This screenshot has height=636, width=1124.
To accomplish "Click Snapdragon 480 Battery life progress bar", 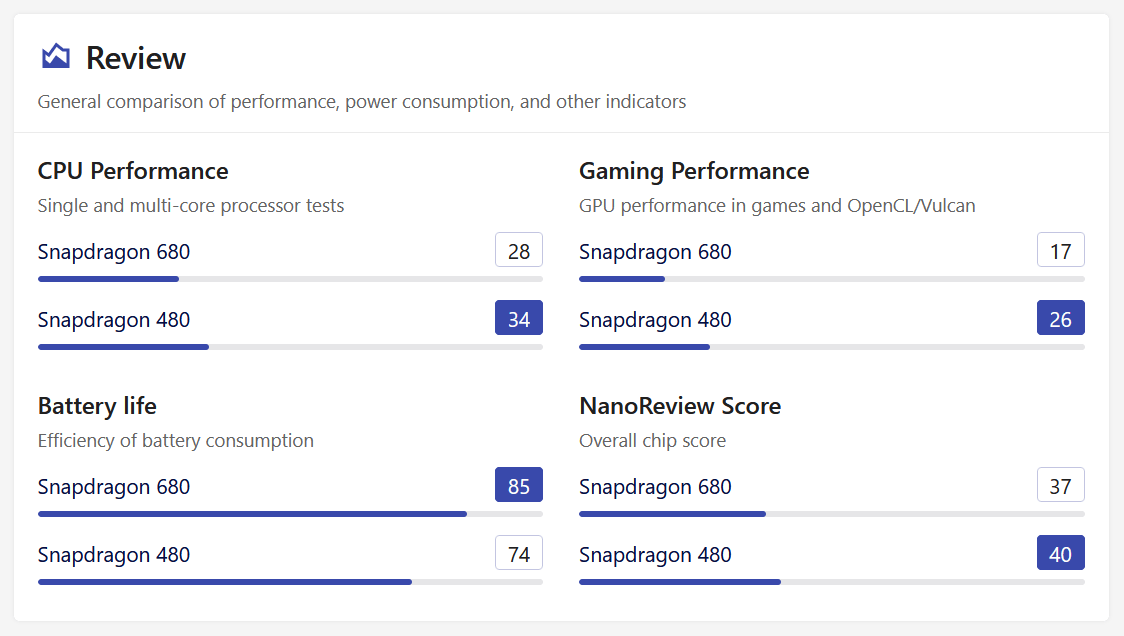I will (290, 582).
